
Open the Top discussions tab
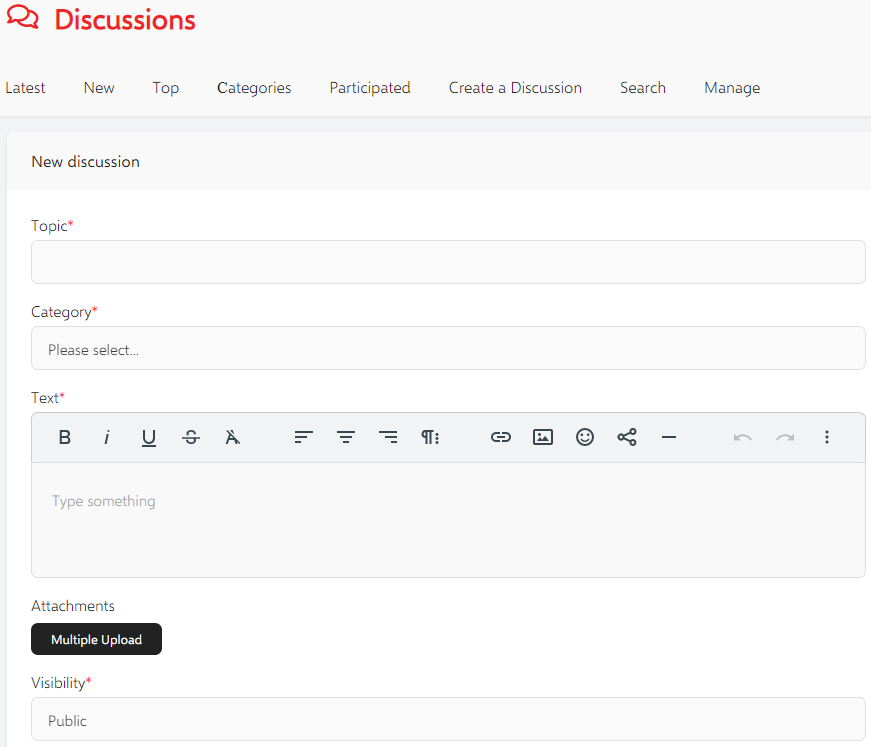coord(166,88)
